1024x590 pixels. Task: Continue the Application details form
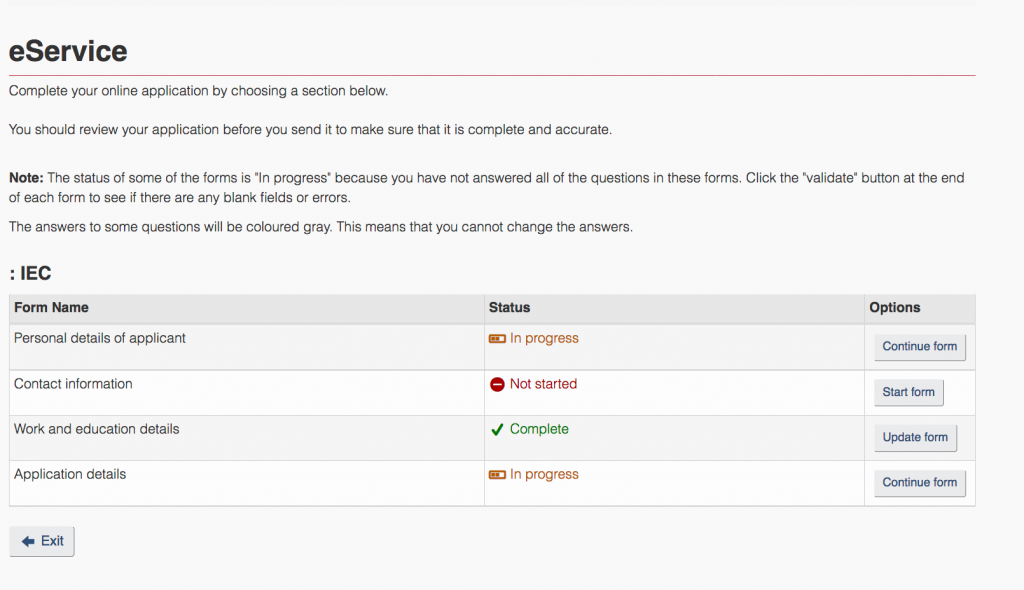[920, 482]
